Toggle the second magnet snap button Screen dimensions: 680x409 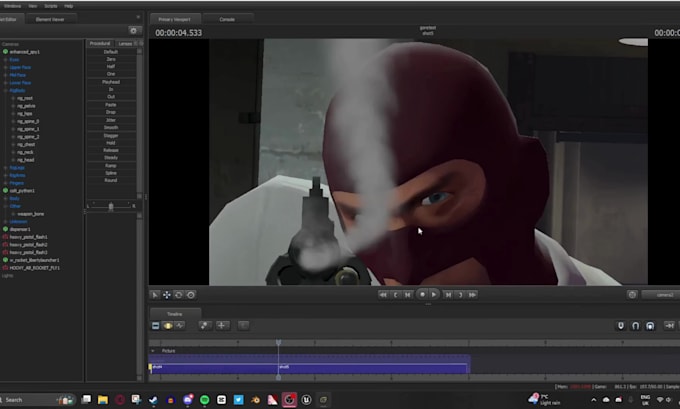pos(635,326)
